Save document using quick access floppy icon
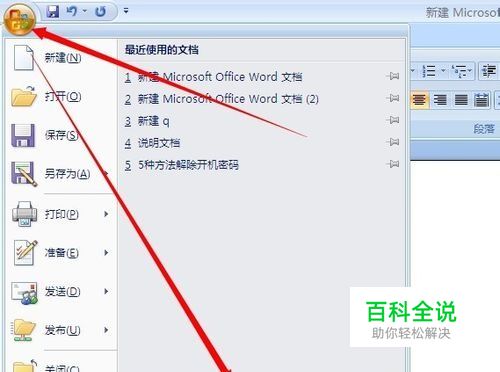500x372 pixels. [53, 11]
